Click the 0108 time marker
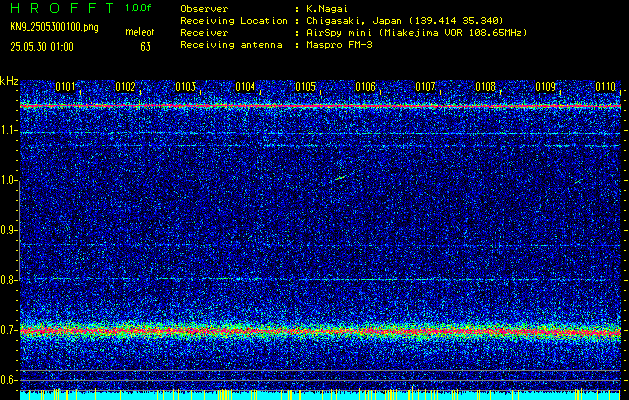Image resolution: width=629 pixels, height=400 pixels. 485,87
